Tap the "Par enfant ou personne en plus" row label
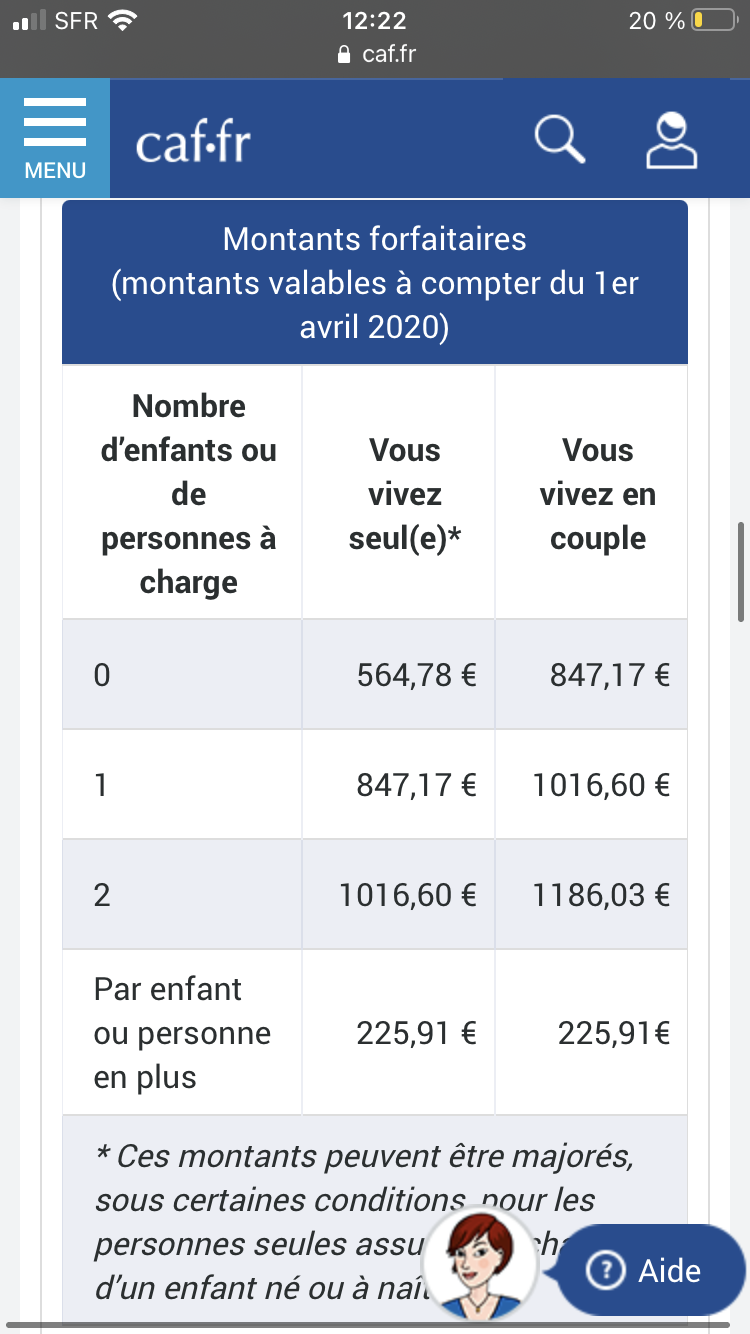Image resolution: width=750 pixels, height=1334 pixels. point(182,1033)
